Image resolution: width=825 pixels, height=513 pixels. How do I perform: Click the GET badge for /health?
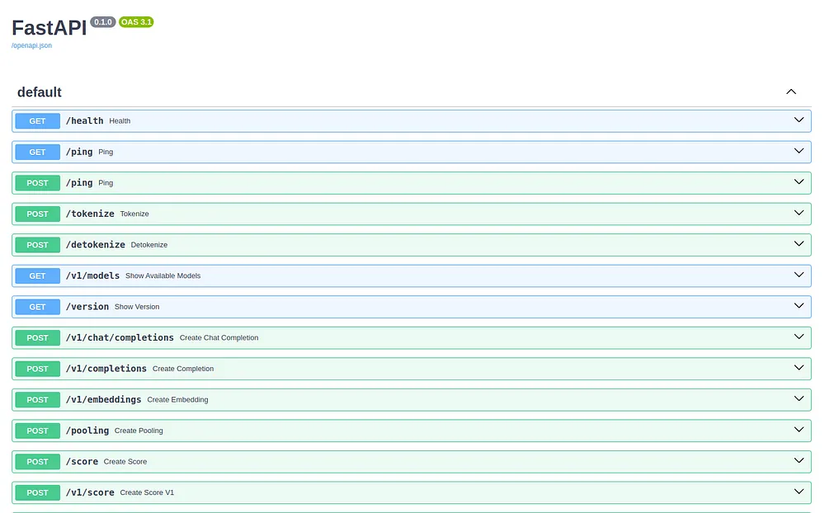(x=37, y=121)
